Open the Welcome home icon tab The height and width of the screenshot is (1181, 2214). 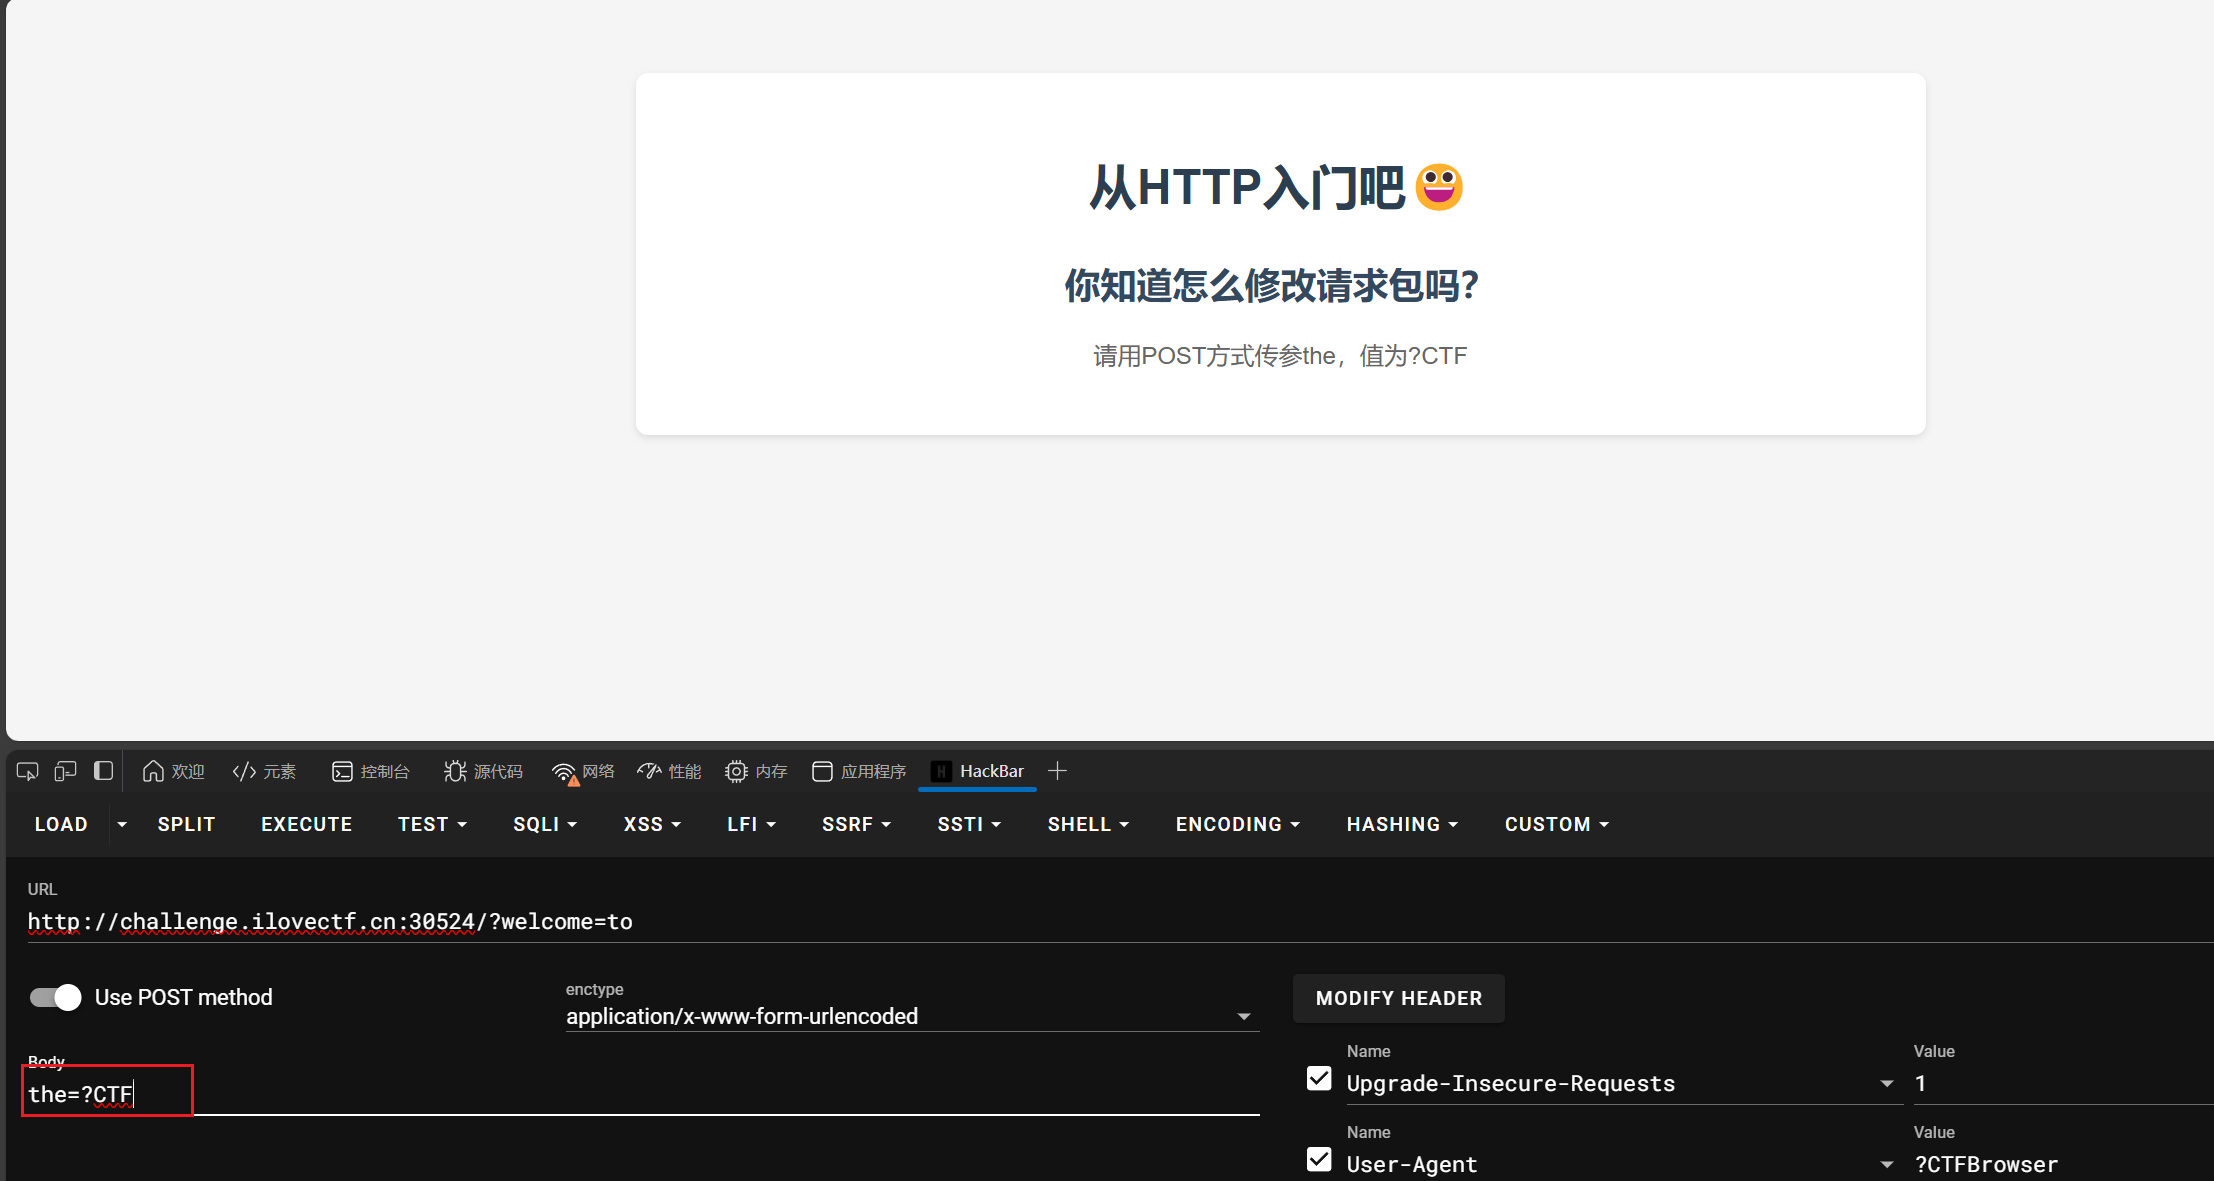[x=173, y=771]
